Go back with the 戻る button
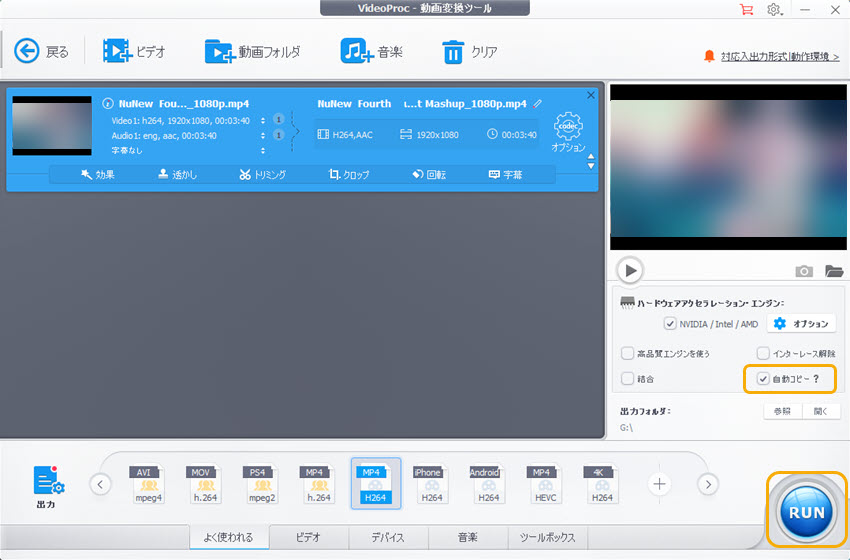The image size is (850, 560). point(42,52)
